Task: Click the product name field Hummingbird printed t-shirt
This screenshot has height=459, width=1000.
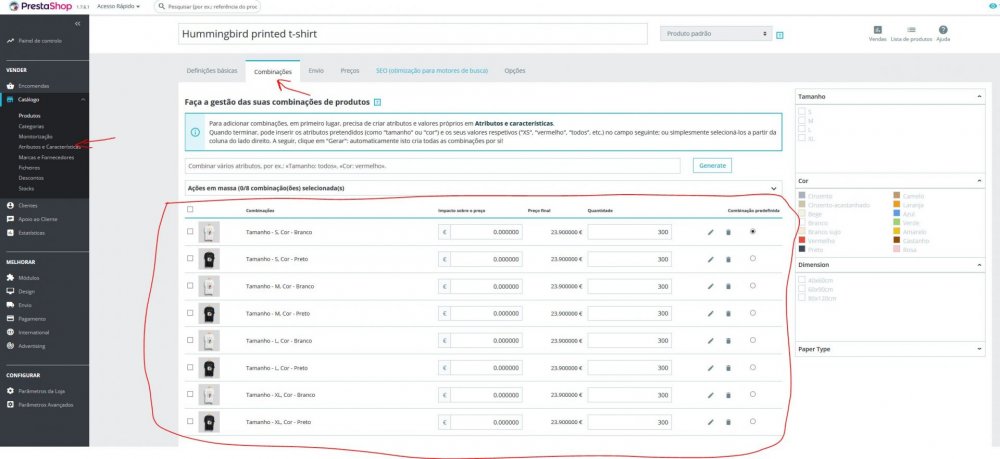Action: coord(413,34)
